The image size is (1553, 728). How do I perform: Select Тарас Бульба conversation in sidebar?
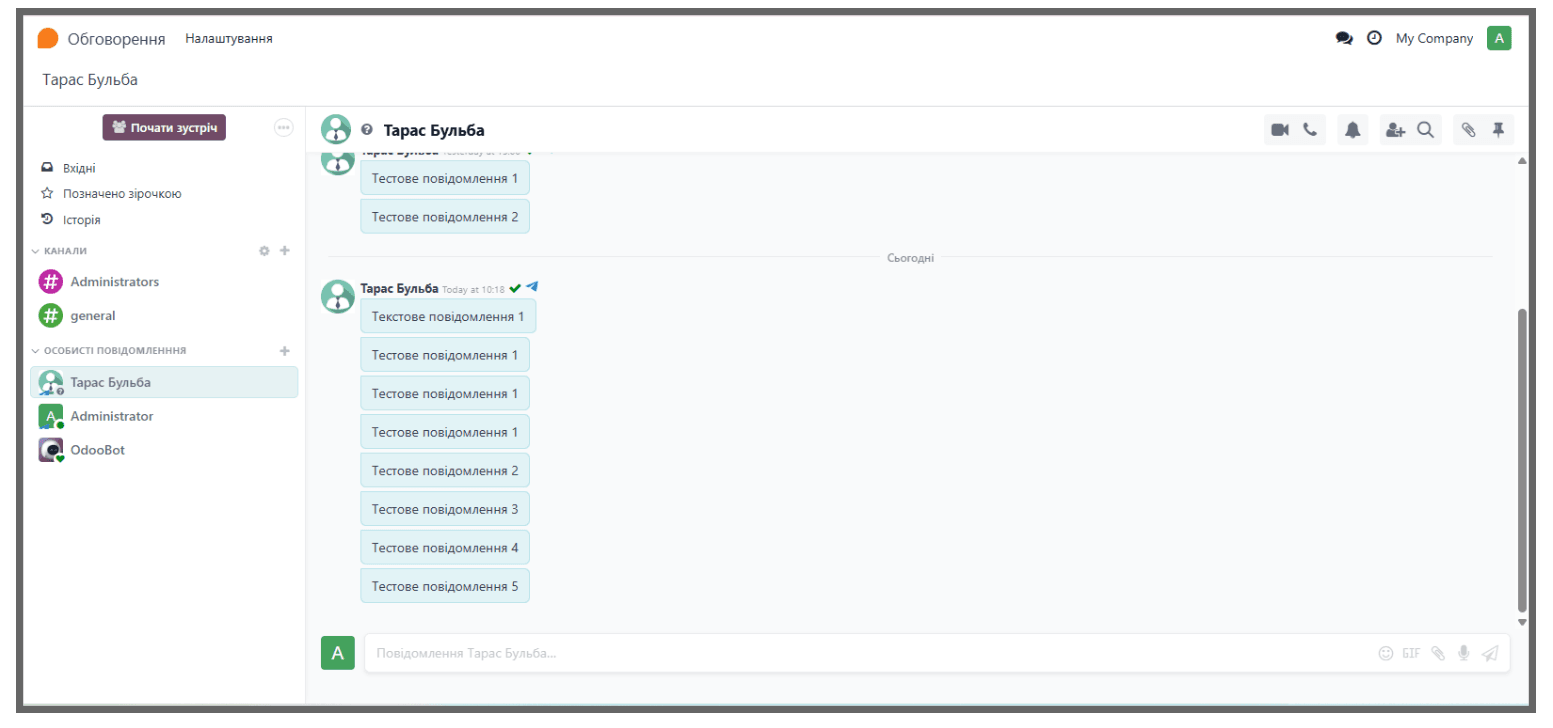165,382
